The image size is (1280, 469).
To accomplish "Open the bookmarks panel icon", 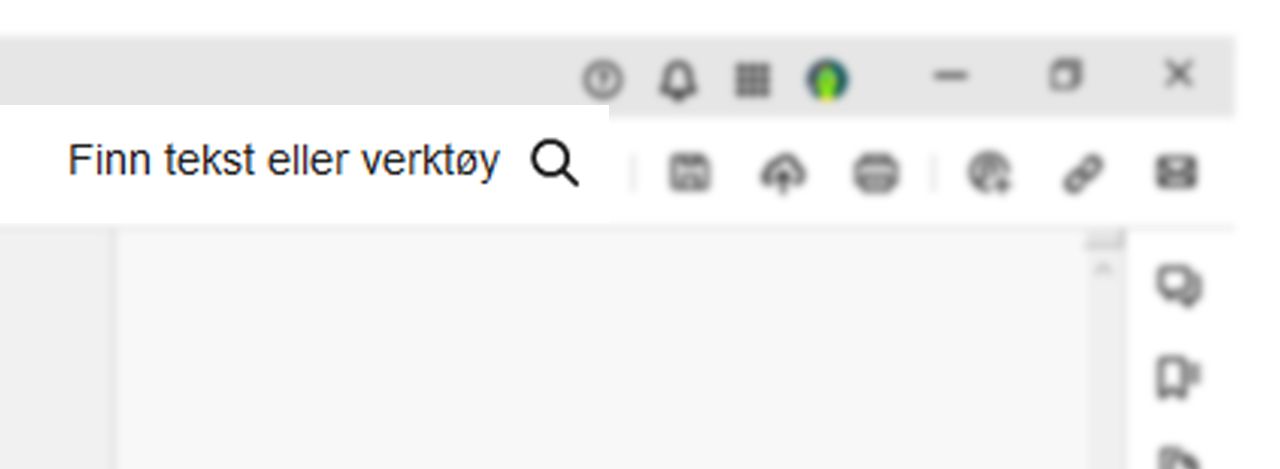I will [x=1178, y=378].
